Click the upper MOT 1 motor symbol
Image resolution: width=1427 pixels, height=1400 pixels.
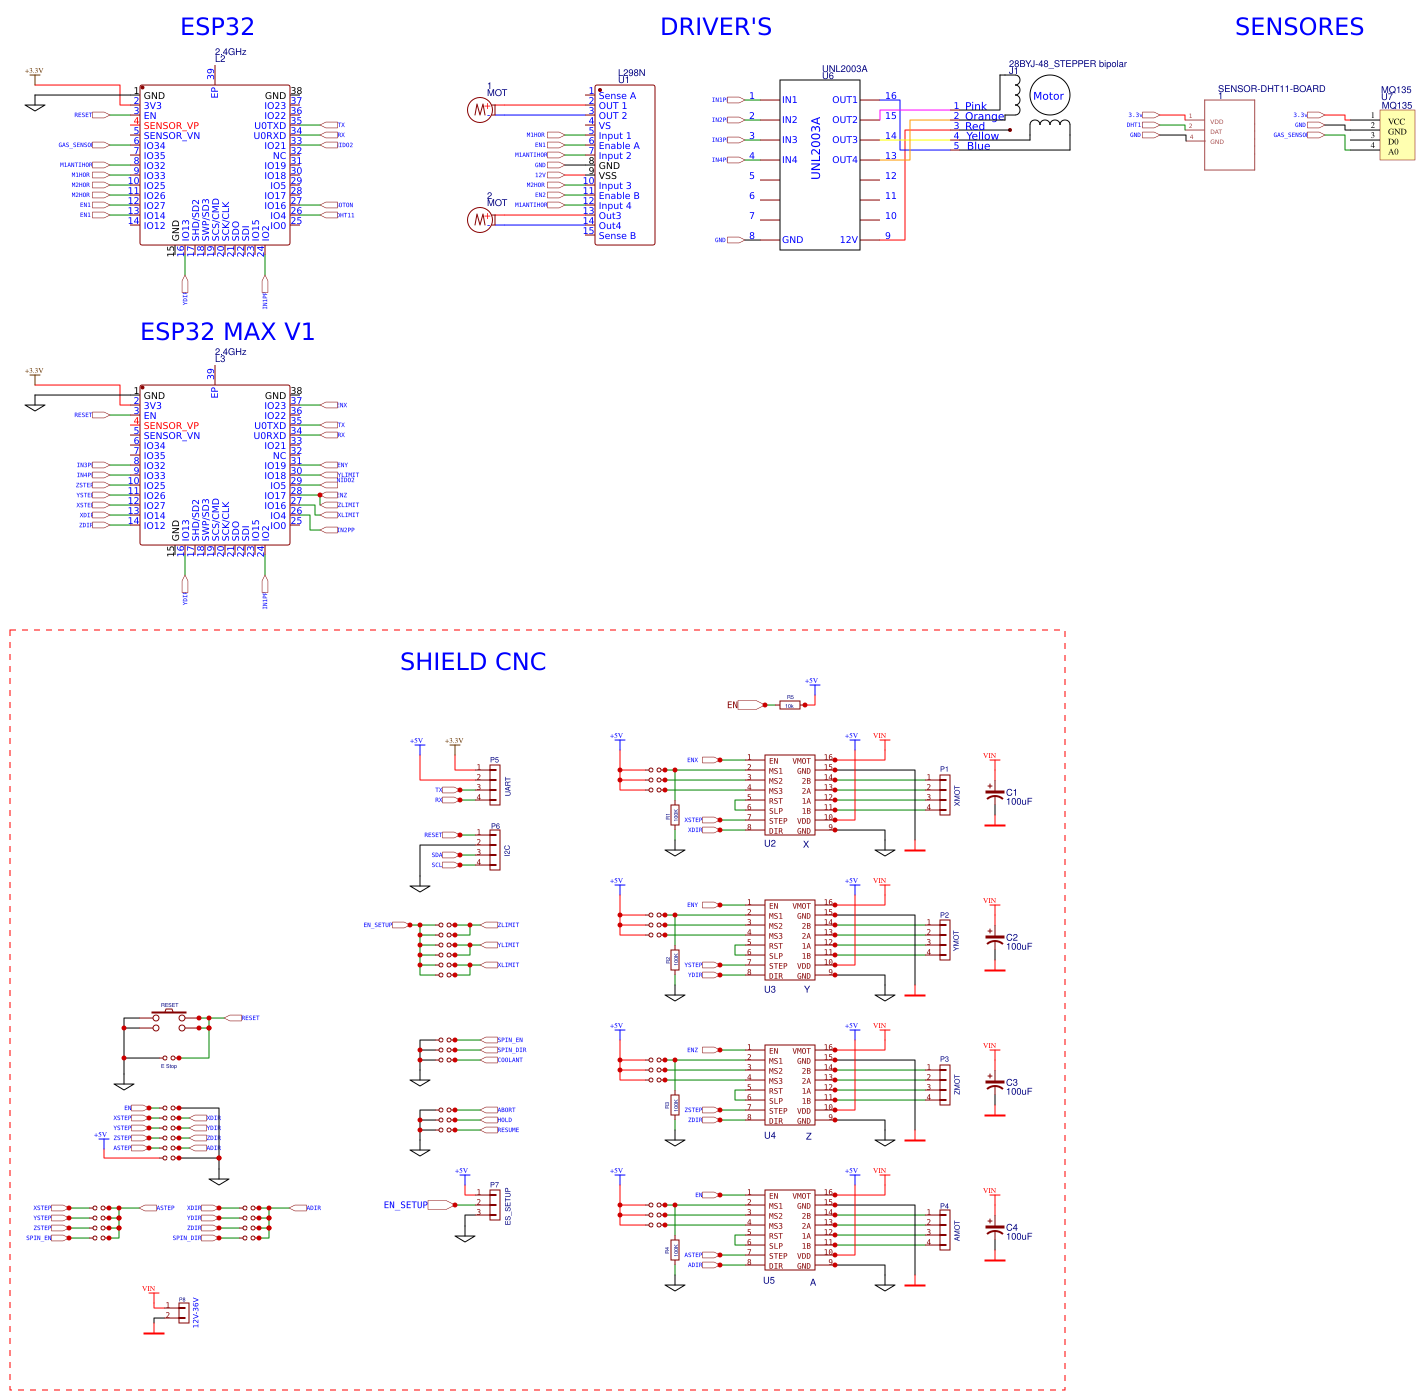click(x=480, y=110)
